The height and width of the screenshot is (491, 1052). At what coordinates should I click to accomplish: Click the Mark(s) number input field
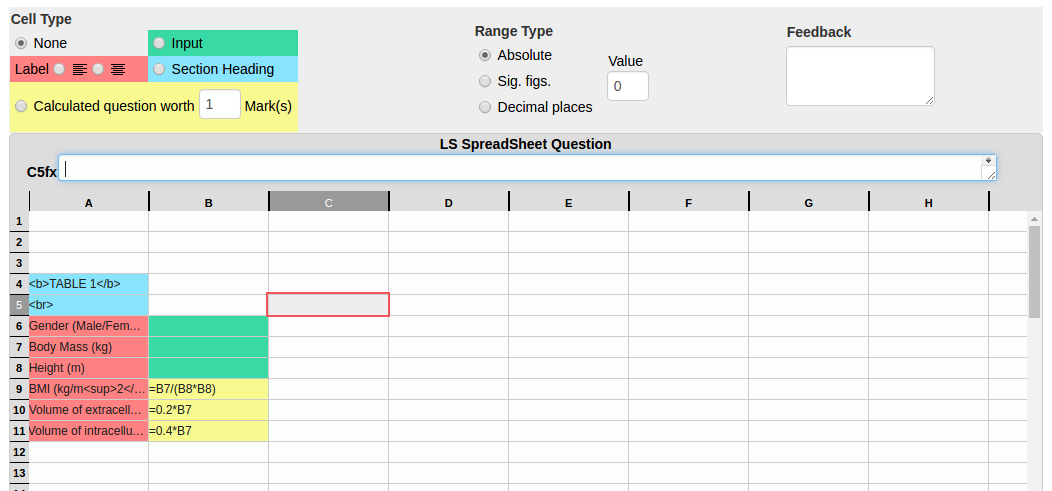[220, 105]
